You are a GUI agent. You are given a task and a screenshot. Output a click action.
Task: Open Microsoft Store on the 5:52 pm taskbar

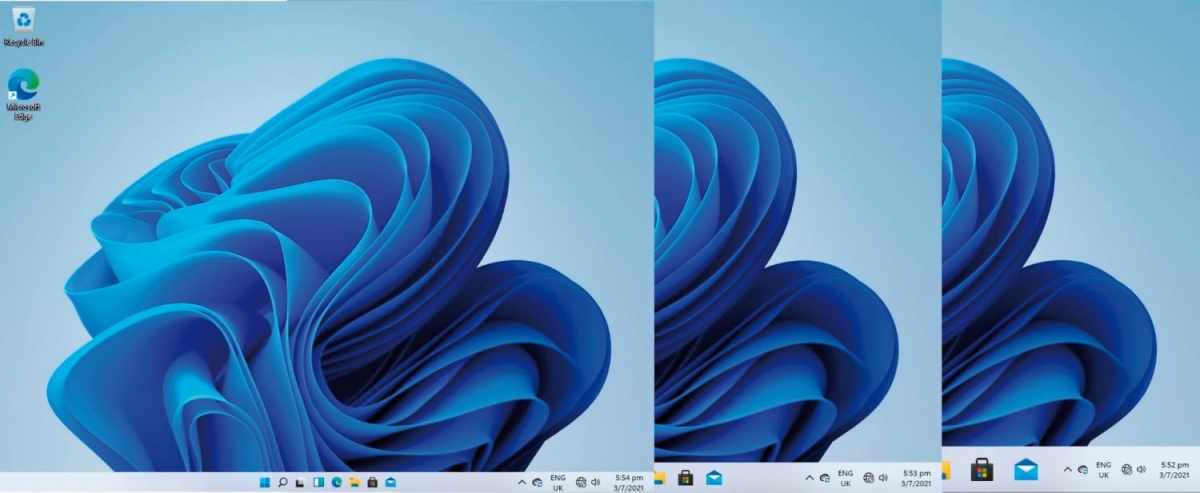(982, 469)
